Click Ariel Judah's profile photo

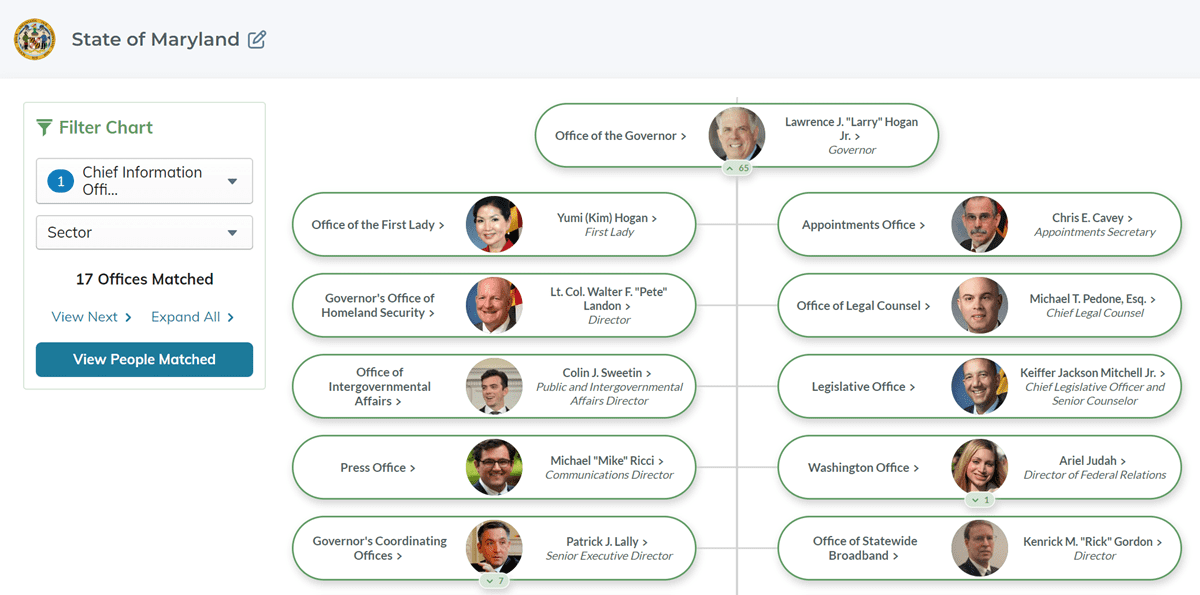coord(980,467)
